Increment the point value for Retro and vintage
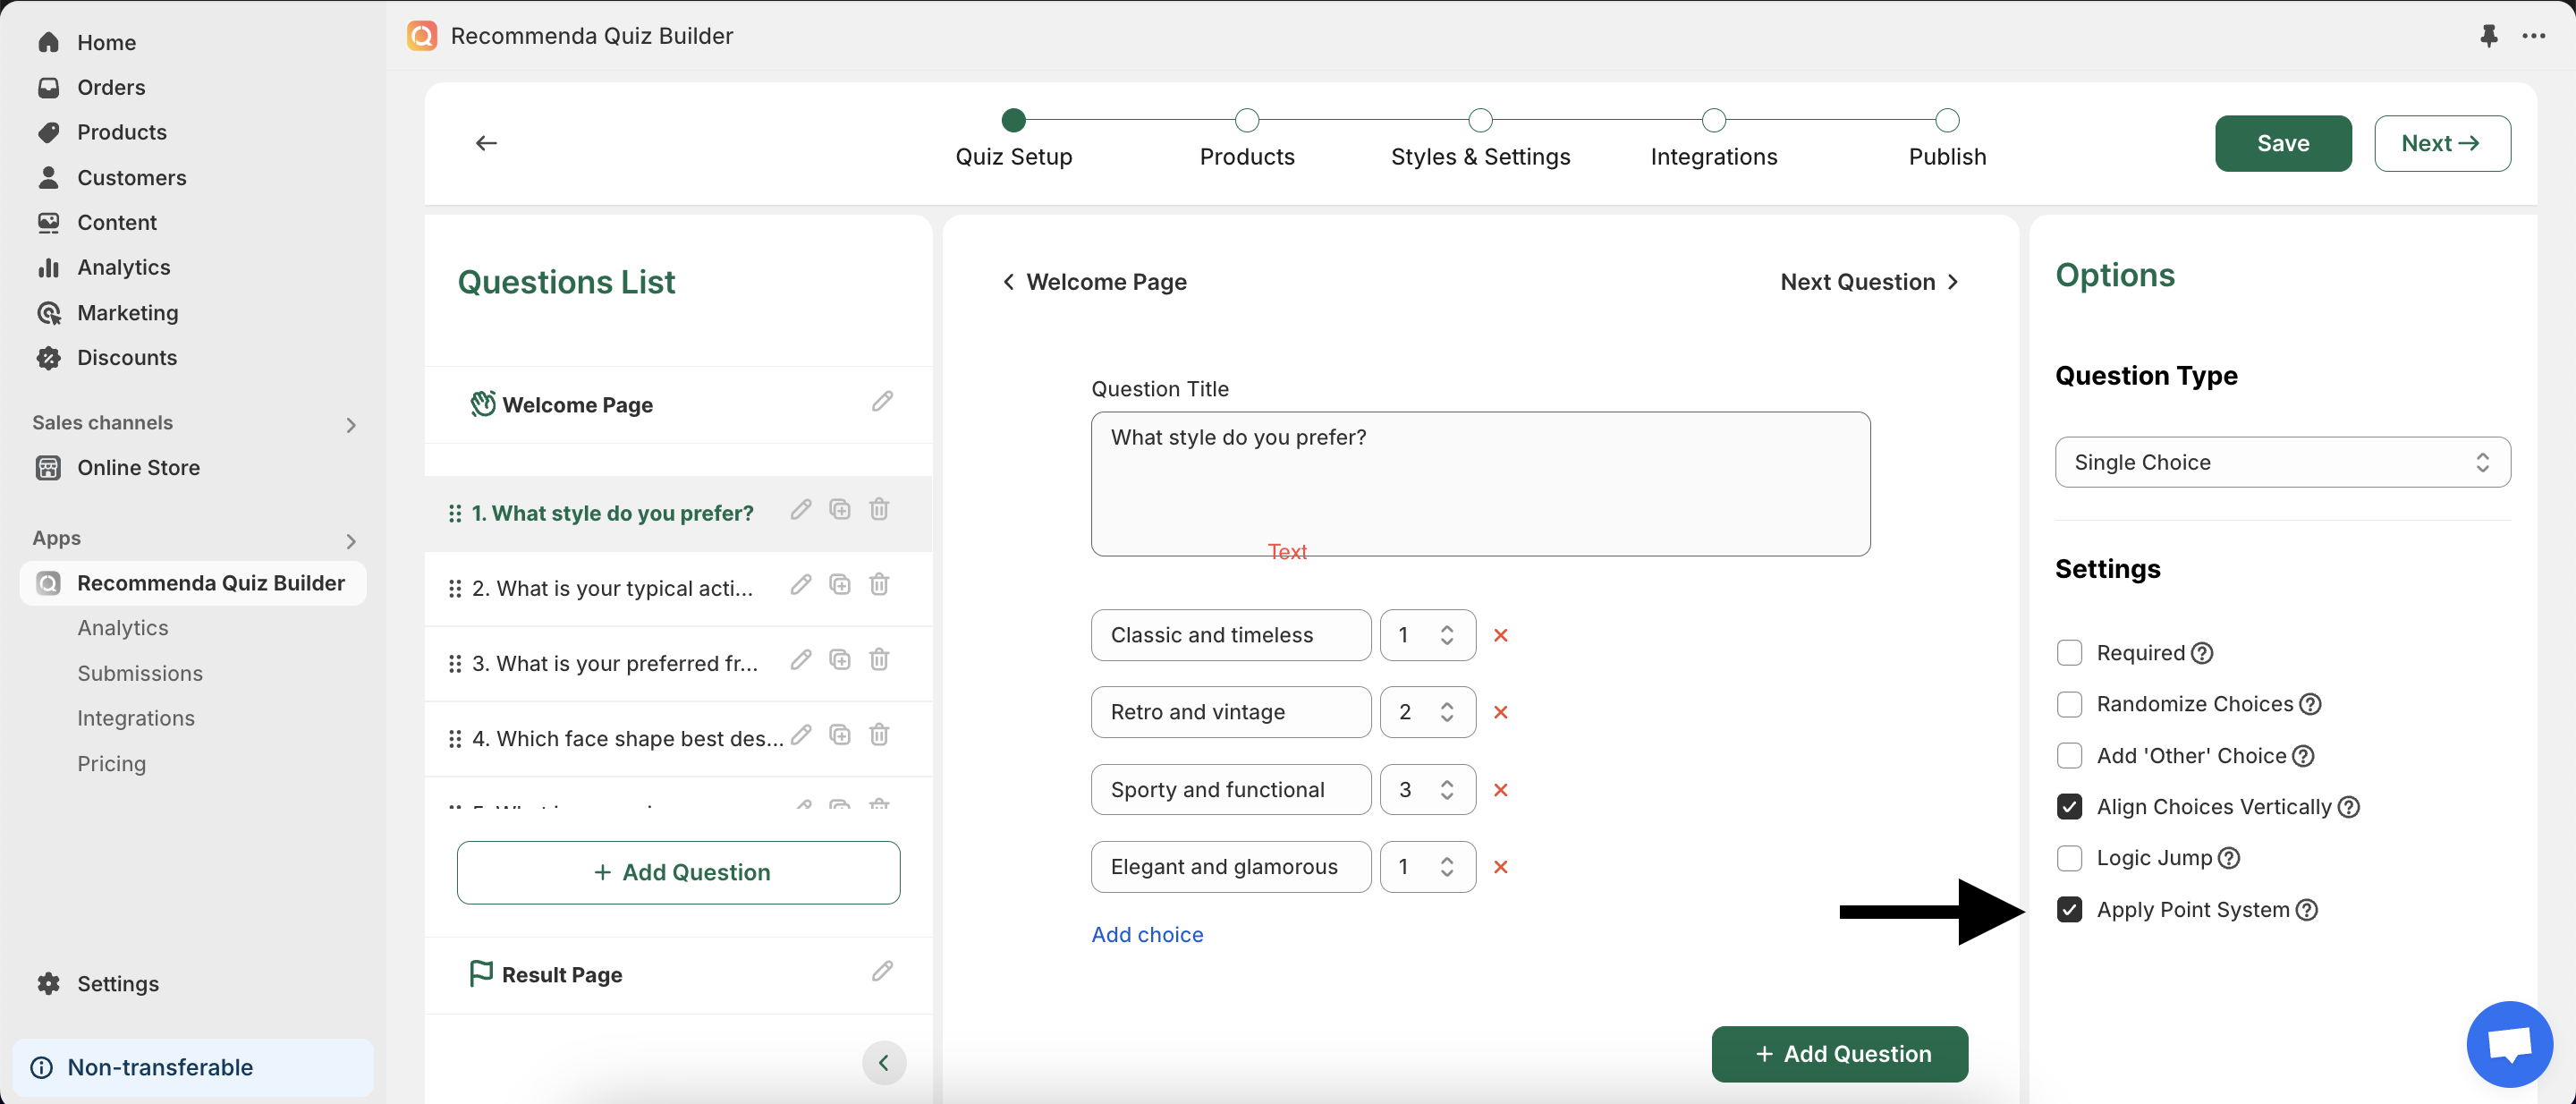Screen dimensions: 2576x1104 click(1446, 704)
